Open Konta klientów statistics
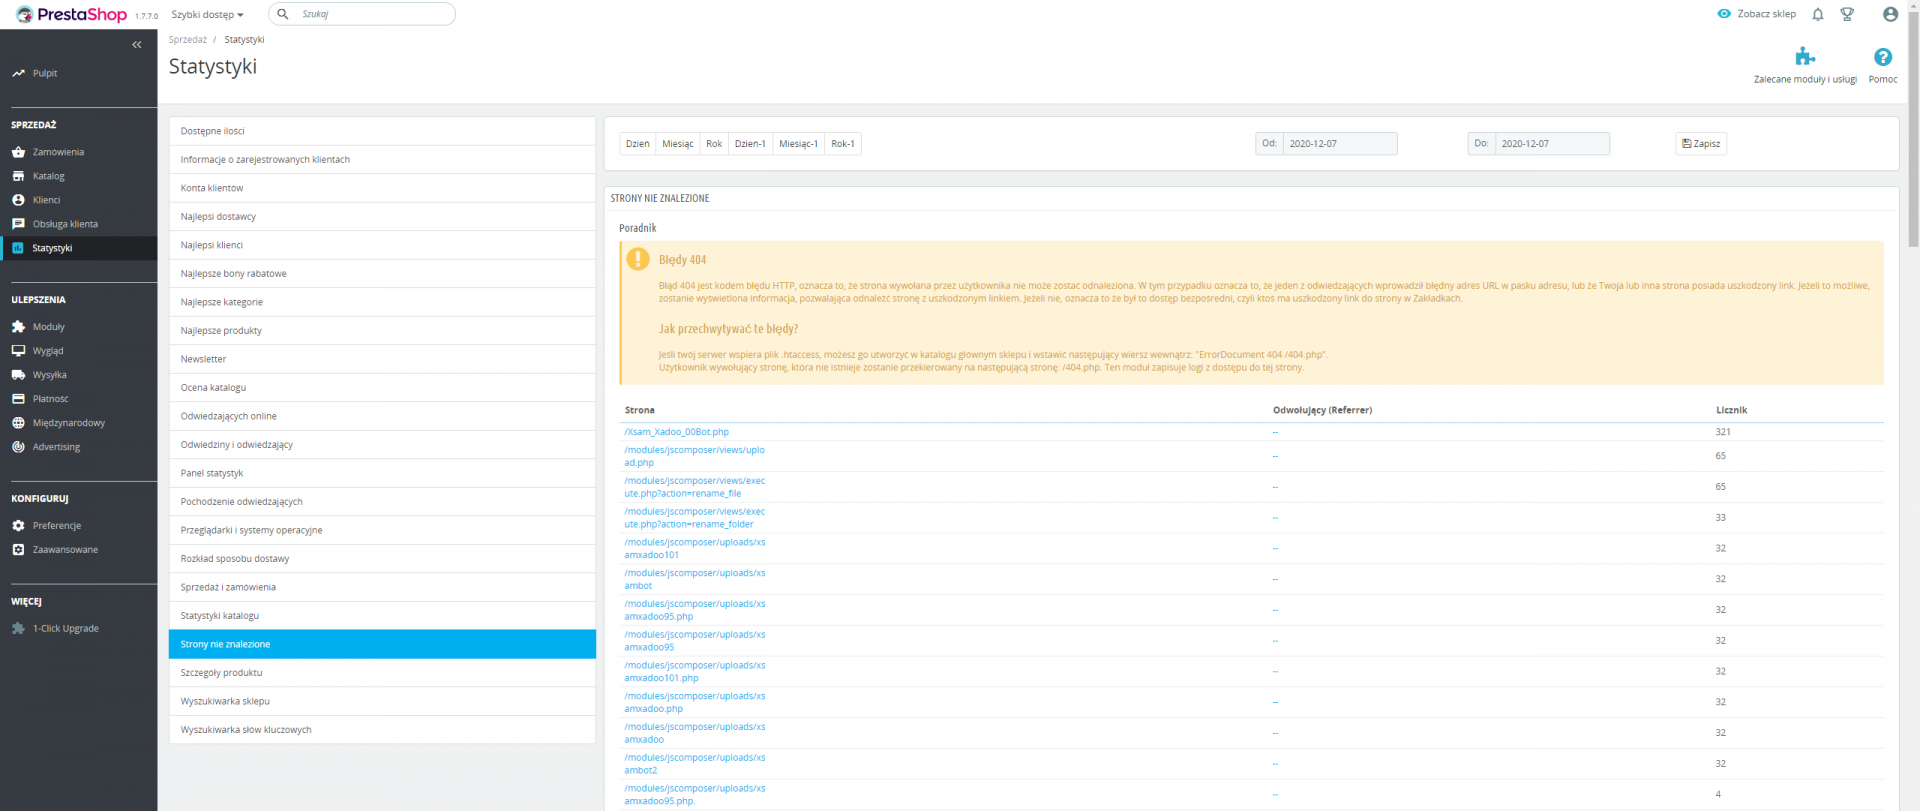The width and height of the screenshot is (1920, 811). [382, 188]
